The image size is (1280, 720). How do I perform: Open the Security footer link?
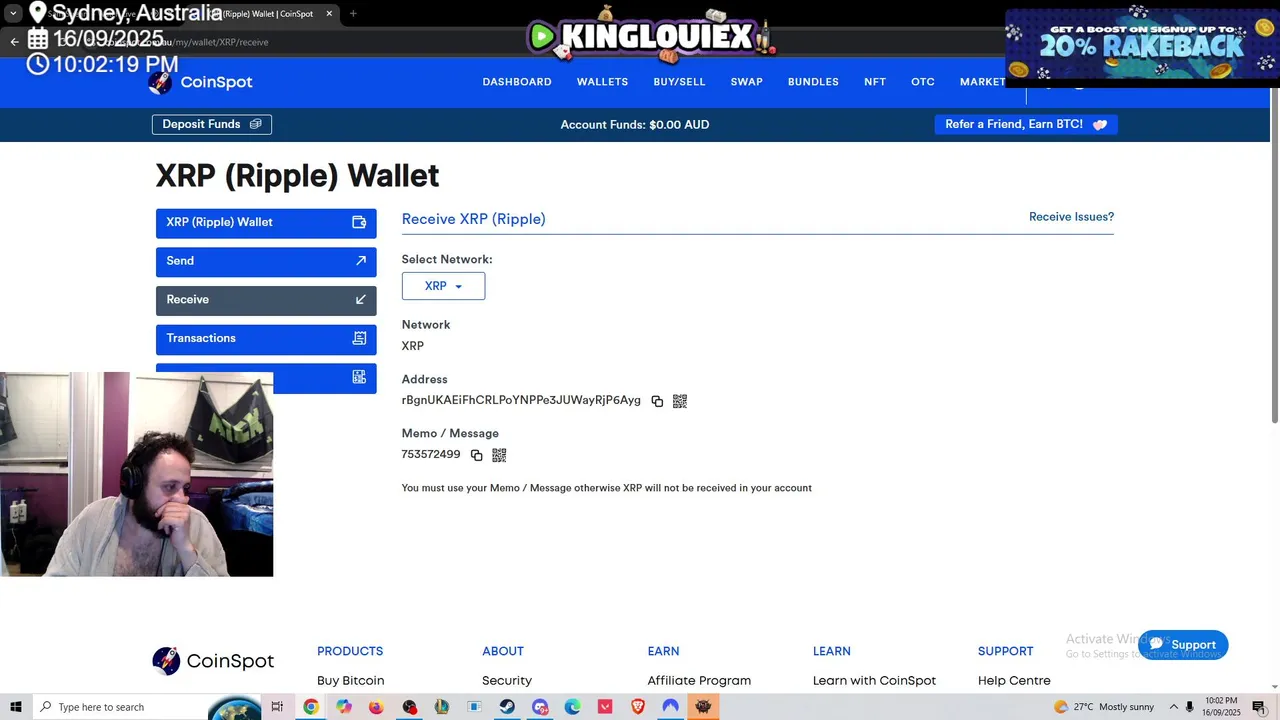tap(507, 681)
